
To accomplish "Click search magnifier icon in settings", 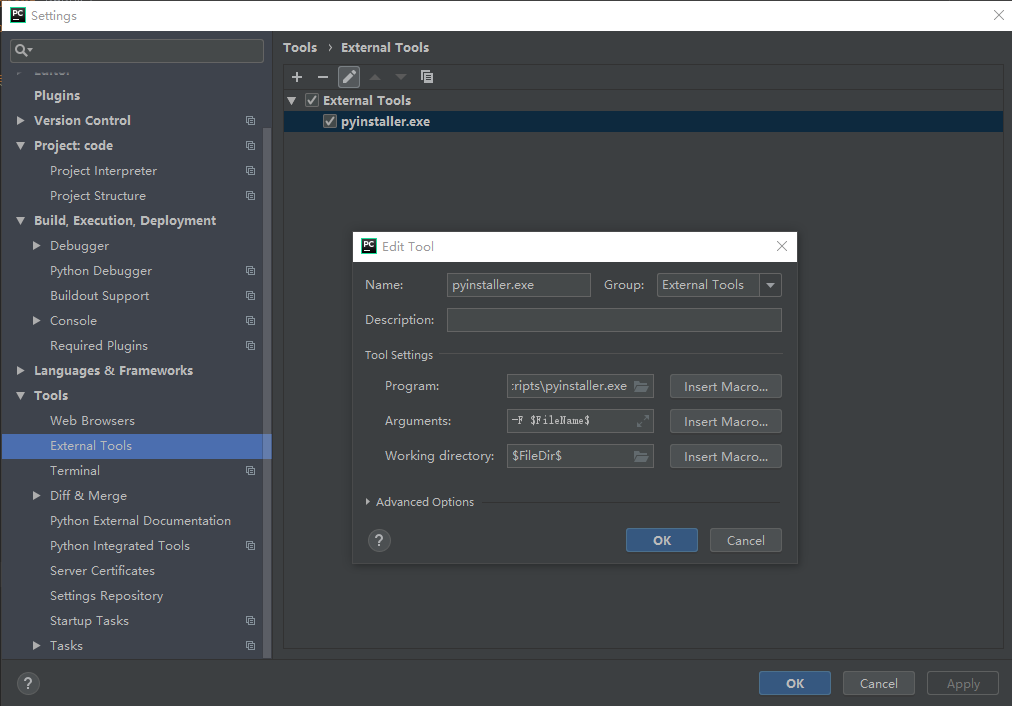I will pyautogui.click(x=23, y=50).
